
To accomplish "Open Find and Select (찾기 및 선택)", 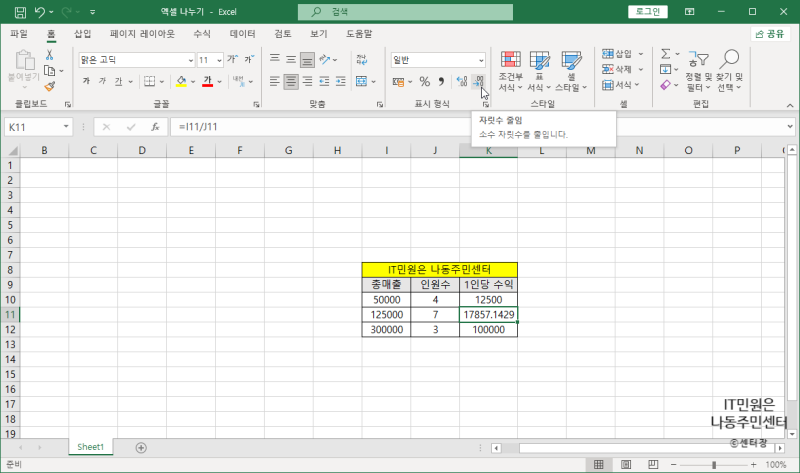I will [x=730, y=71].
